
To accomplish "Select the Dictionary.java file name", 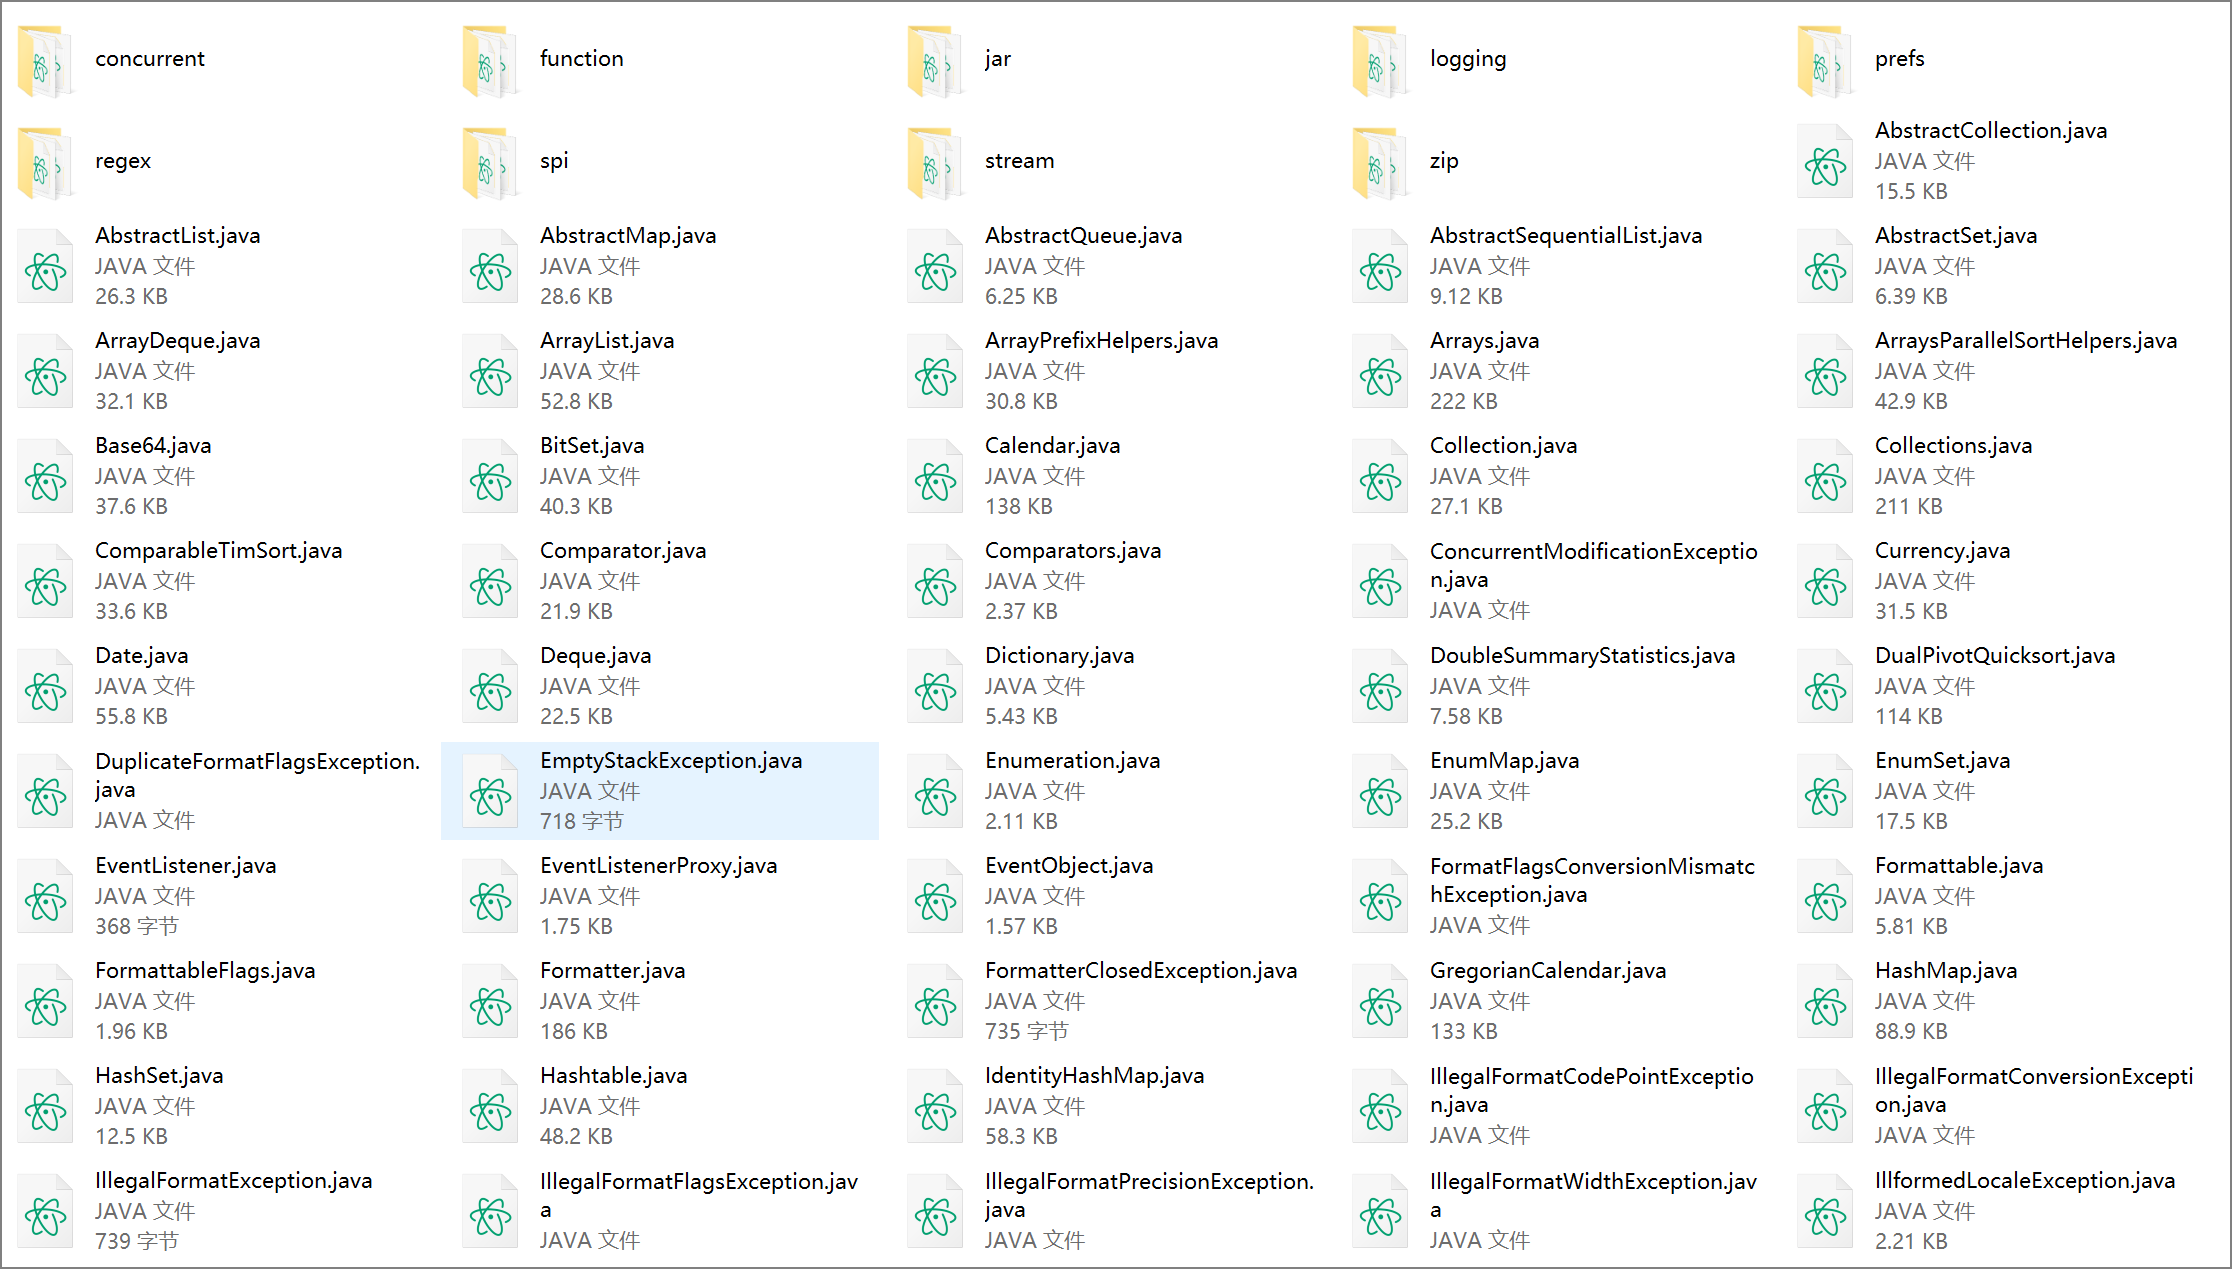I will coord(1059,656).
